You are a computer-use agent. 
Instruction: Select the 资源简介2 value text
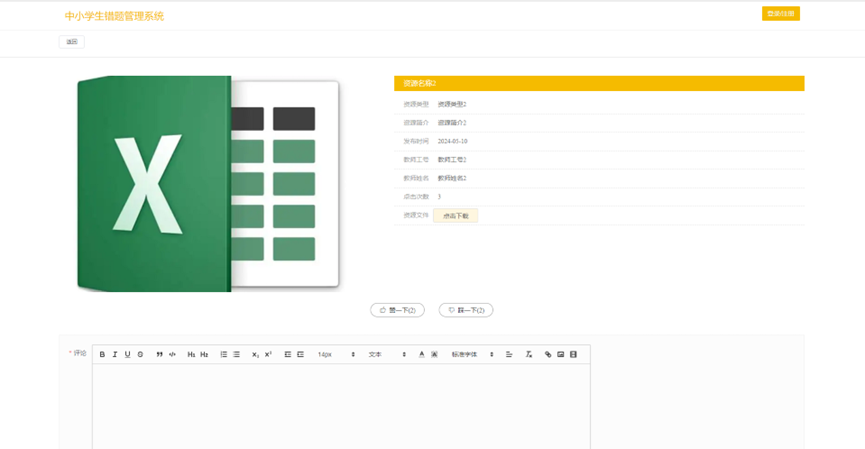[x=452, y=122]
